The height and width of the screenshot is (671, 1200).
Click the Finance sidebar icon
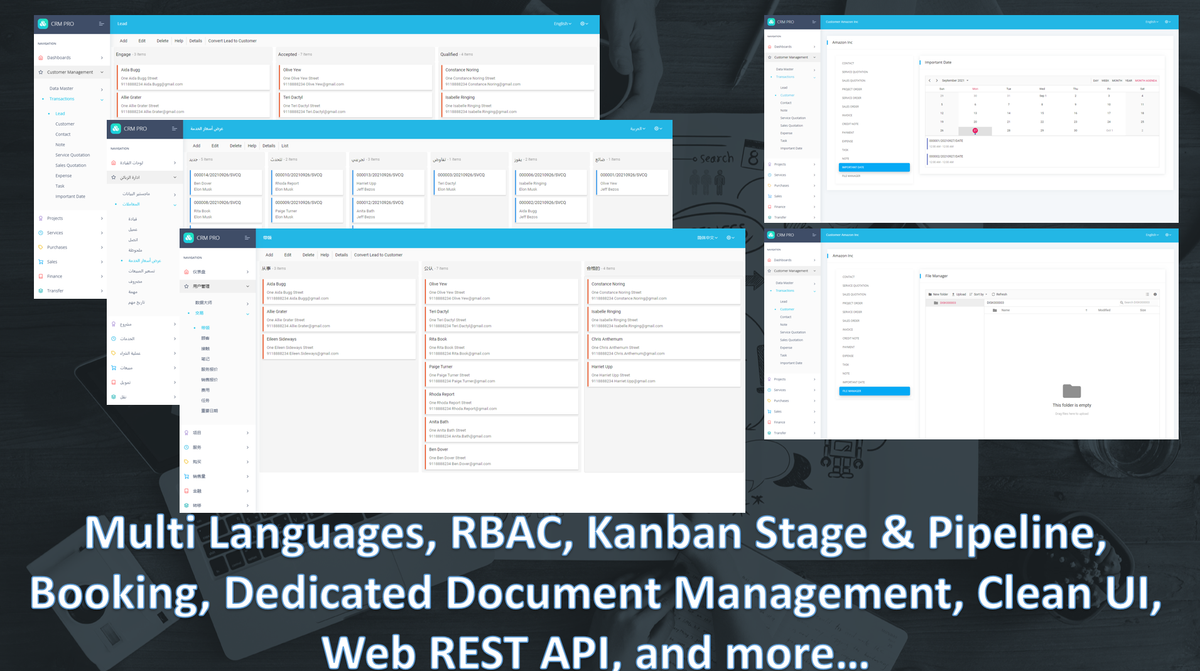point(39,275)
